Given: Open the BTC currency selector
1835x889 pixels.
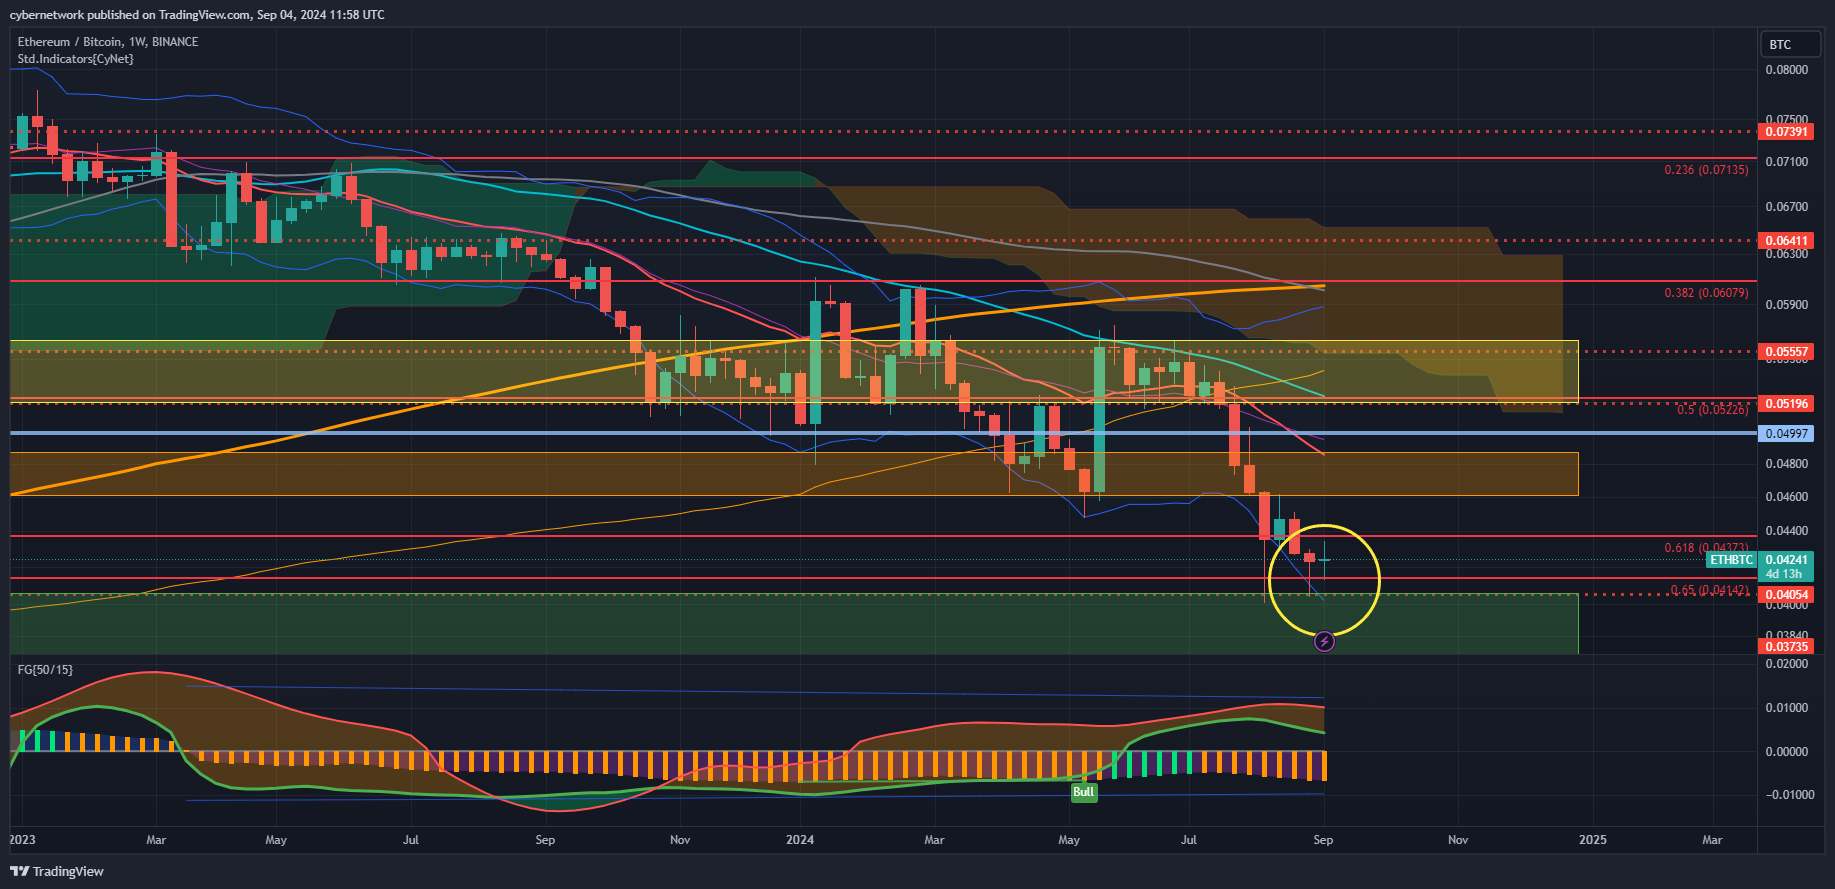Looking at the screenshot, I should coord(1790,44).
